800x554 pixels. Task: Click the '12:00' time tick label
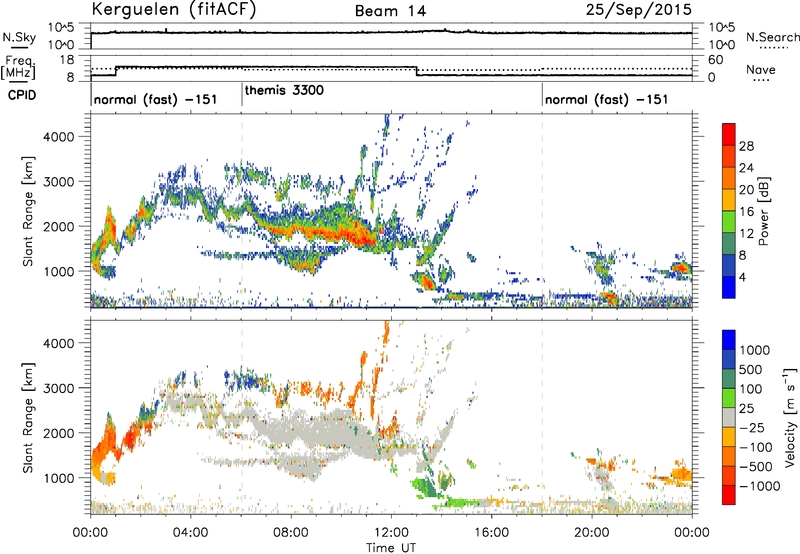(391, 533)
